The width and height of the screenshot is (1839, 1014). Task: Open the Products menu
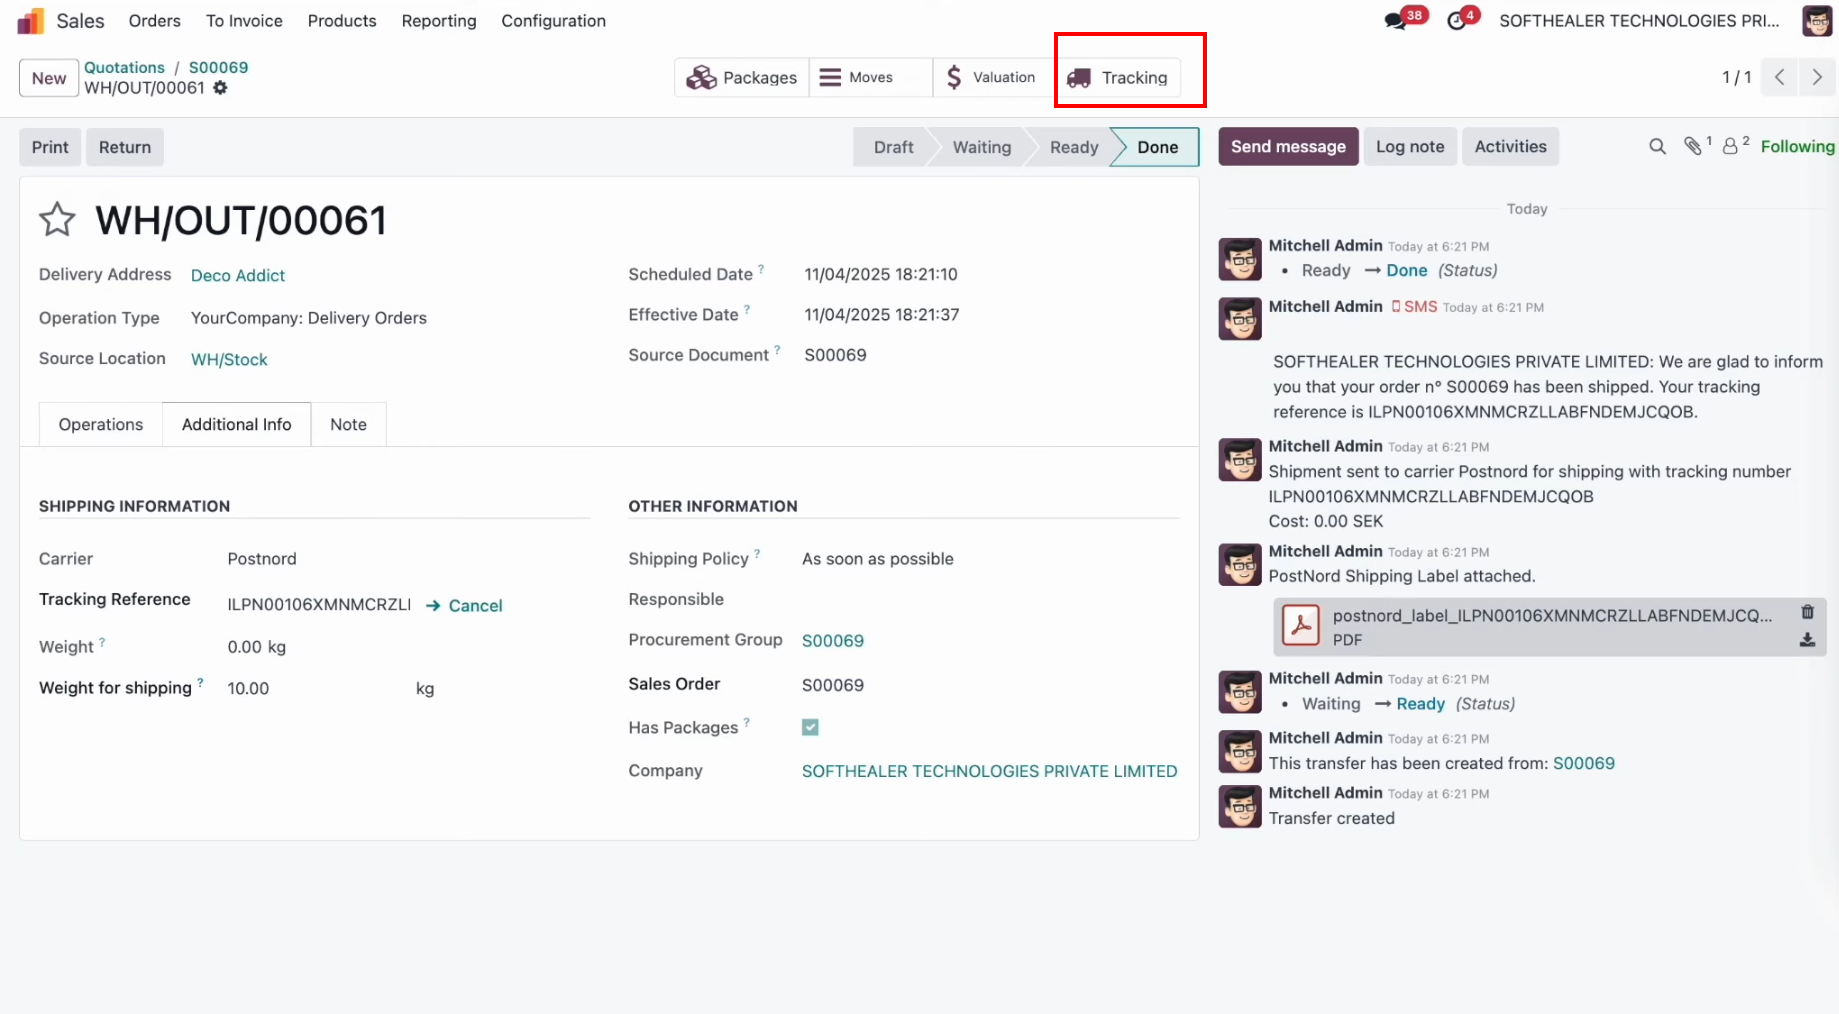[342, 21]
